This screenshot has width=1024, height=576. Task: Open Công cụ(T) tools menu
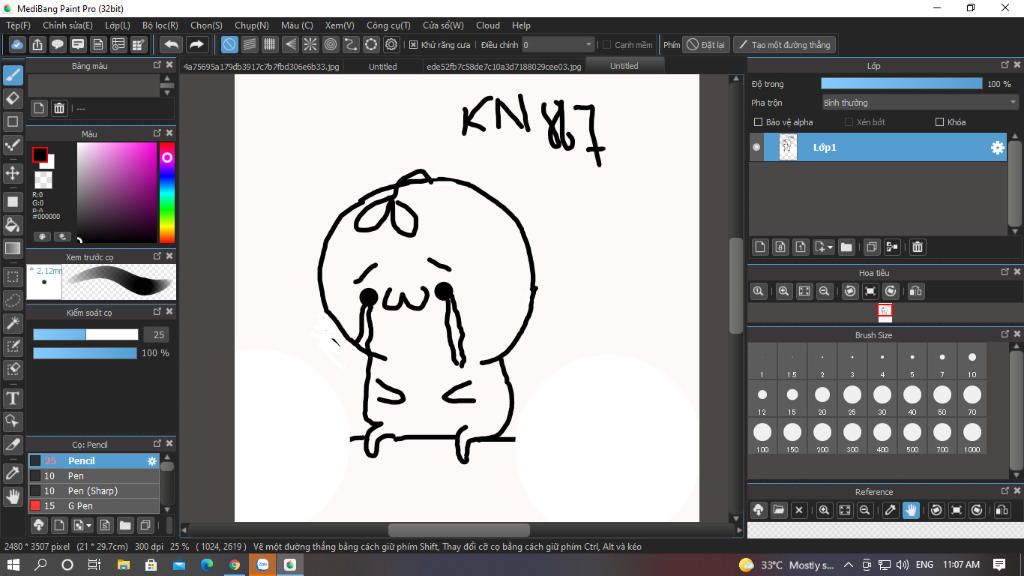(x=388, y=25)
